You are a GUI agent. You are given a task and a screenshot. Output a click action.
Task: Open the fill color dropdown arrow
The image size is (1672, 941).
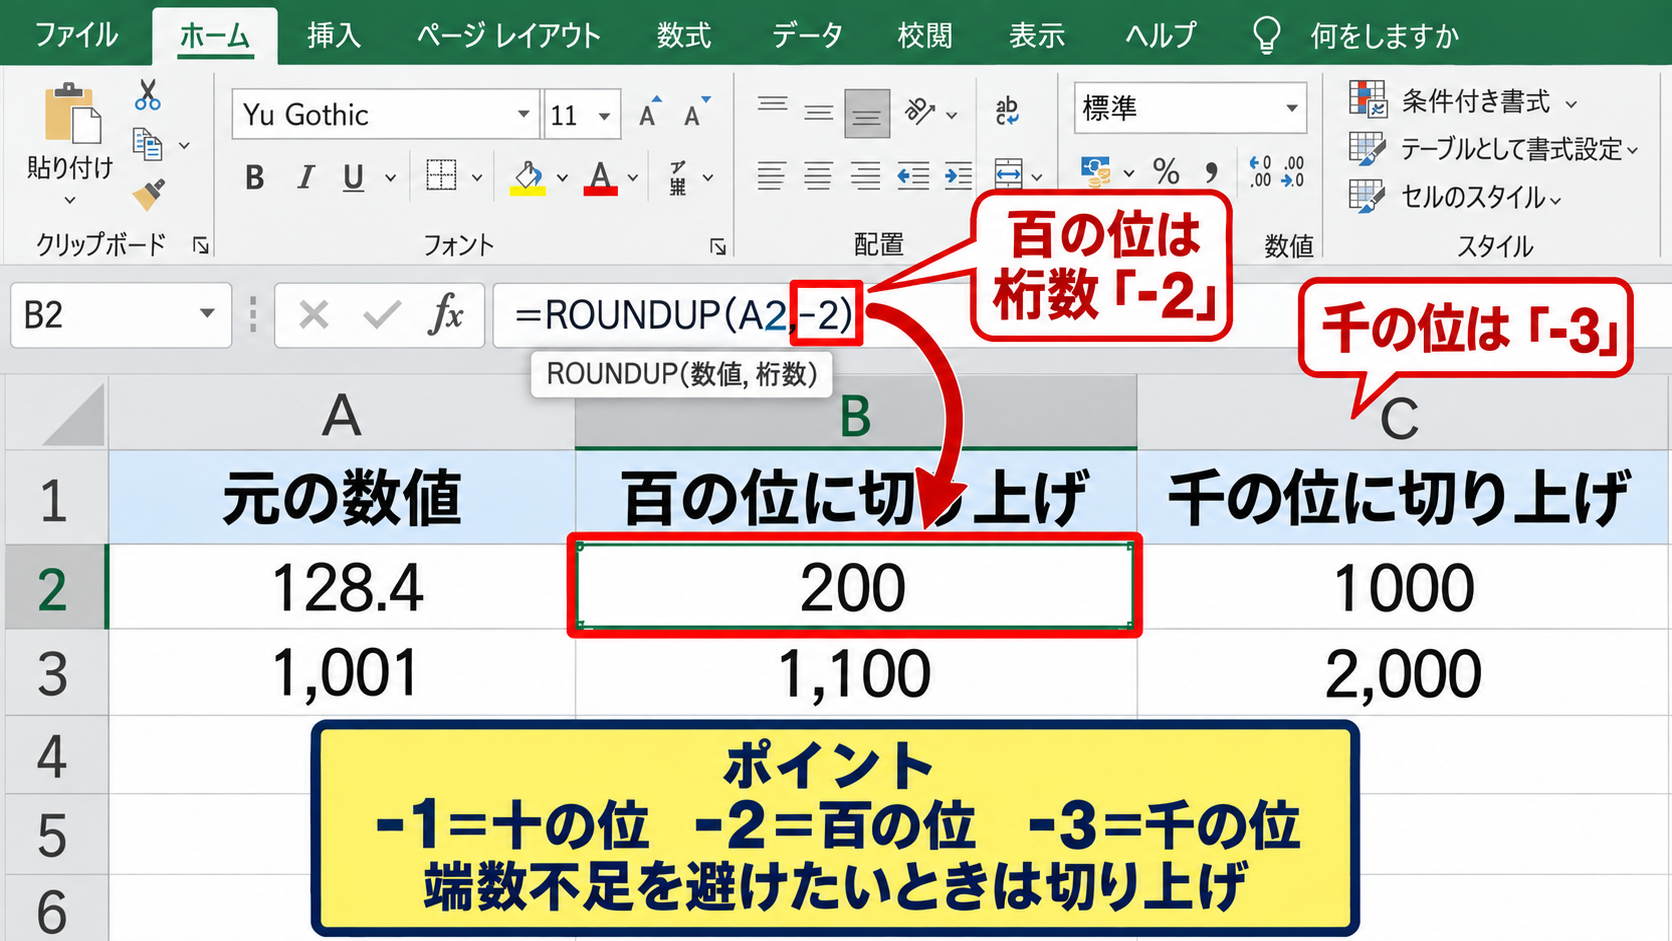pos(562,178)
